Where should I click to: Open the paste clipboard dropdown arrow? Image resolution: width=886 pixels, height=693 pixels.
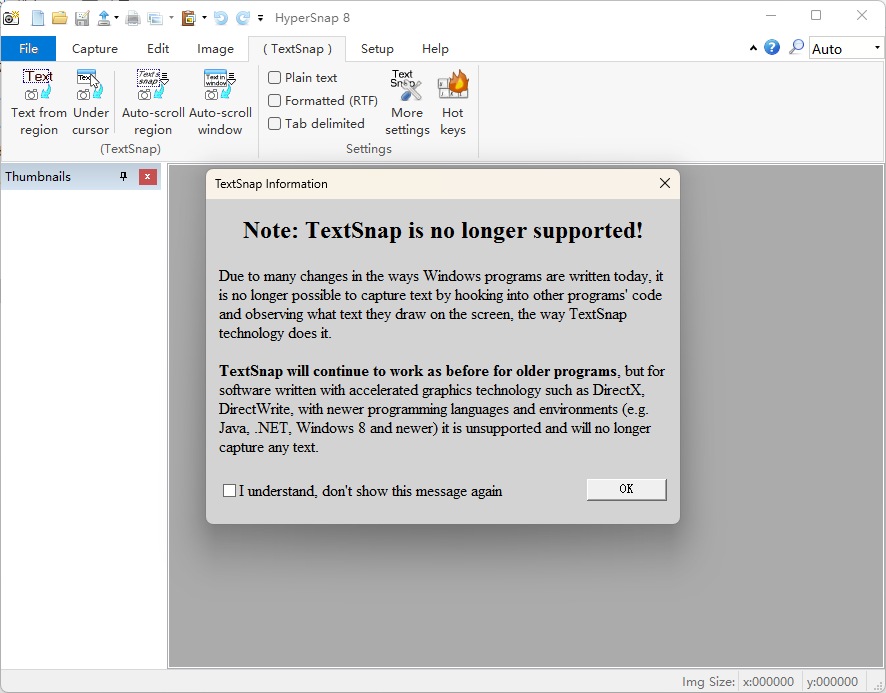(204, 18)
